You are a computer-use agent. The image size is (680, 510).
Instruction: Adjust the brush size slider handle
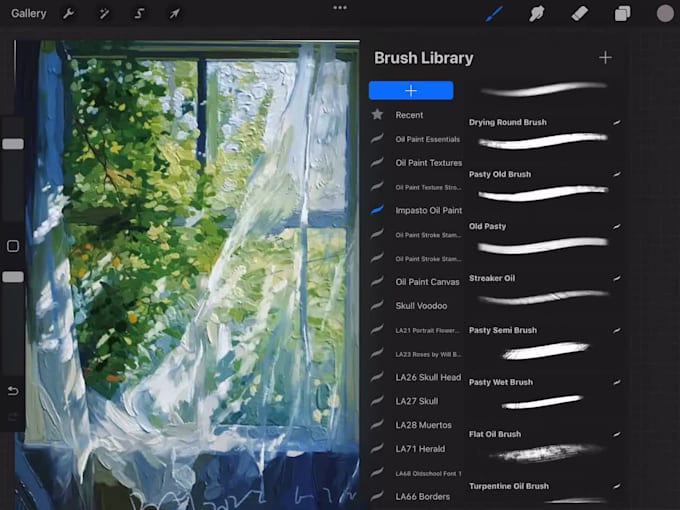point(13,144)
